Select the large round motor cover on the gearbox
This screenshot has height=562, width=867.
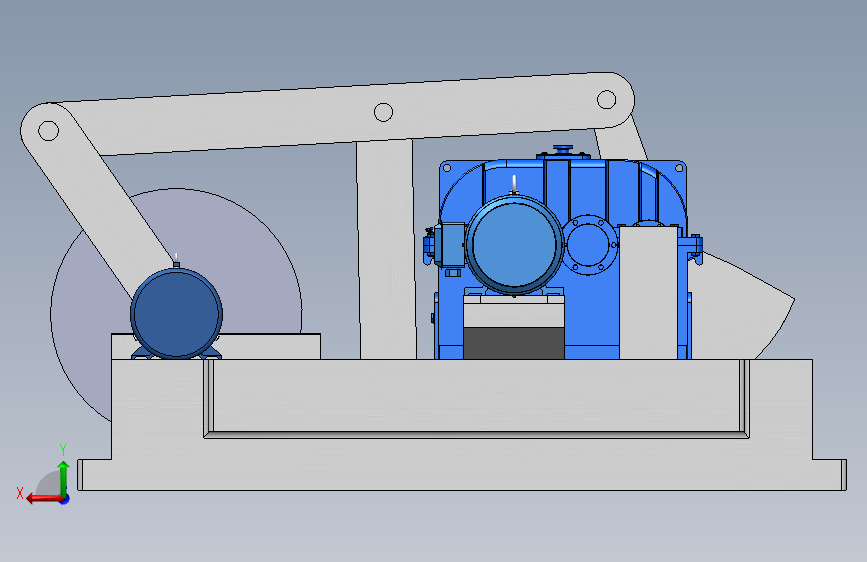point(514,244)
